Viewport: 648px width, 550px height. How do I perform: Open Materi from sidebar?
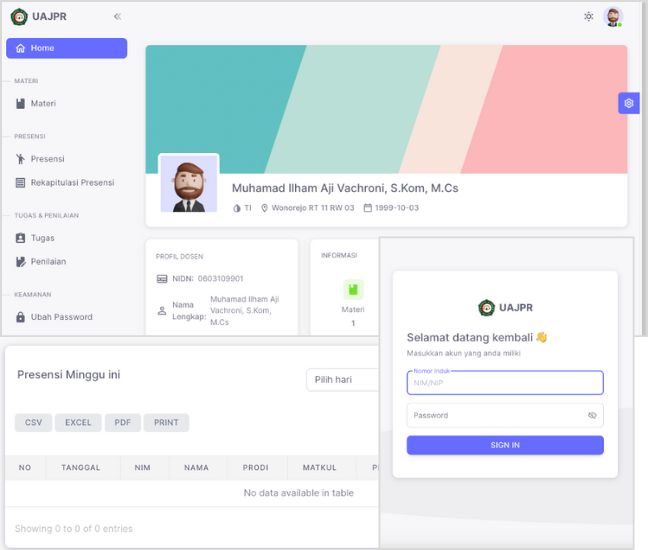pyautogui.click(x=42, y=103)
